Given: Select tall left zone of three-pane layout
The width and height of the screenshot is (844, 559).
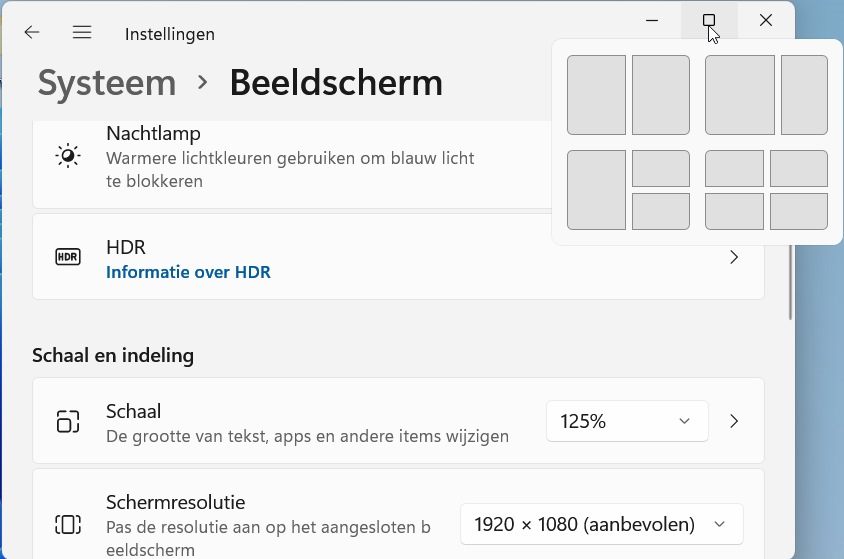Looking at the screenshot, I should pyautogui.click(x=596, y=190).
